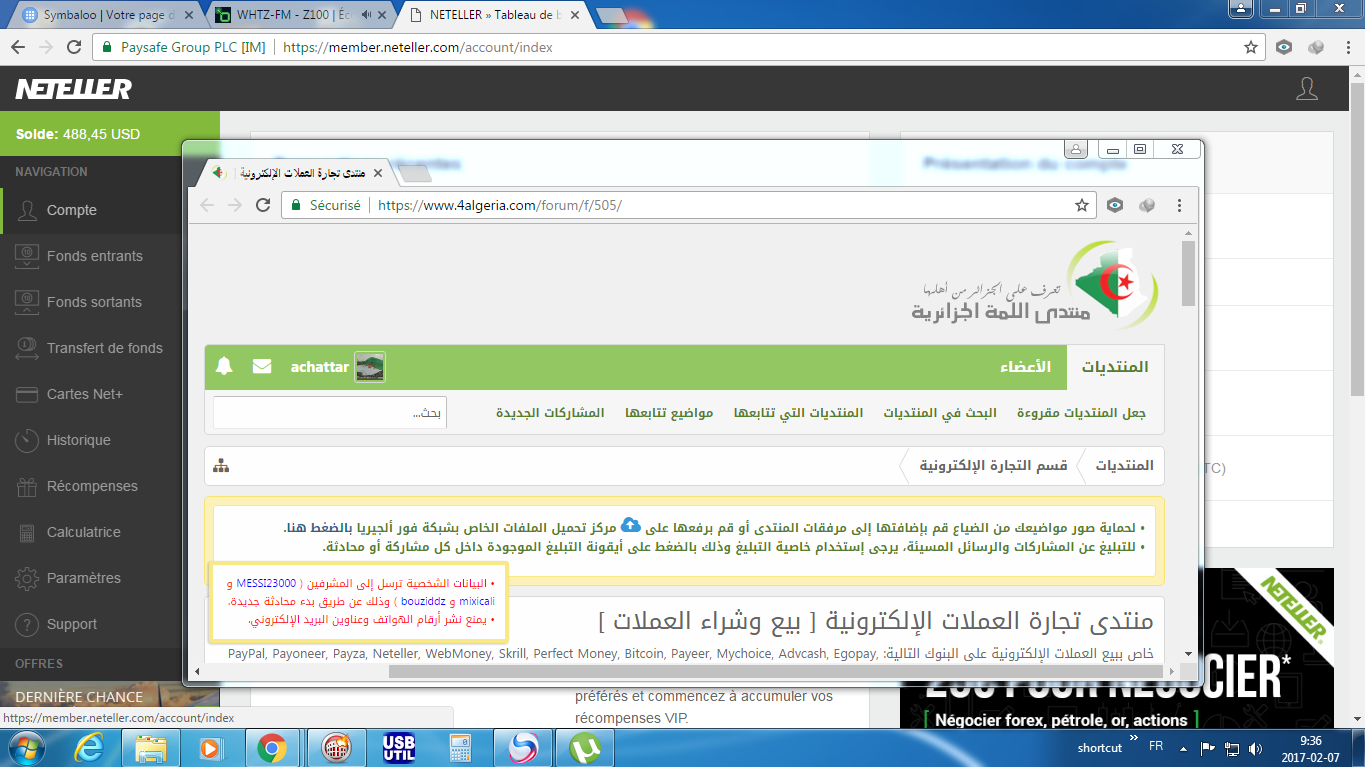Click the forum notifications bell icon
Viewport: 1365px width, 767px height.
pyautogui.click(x=224, y=367)
